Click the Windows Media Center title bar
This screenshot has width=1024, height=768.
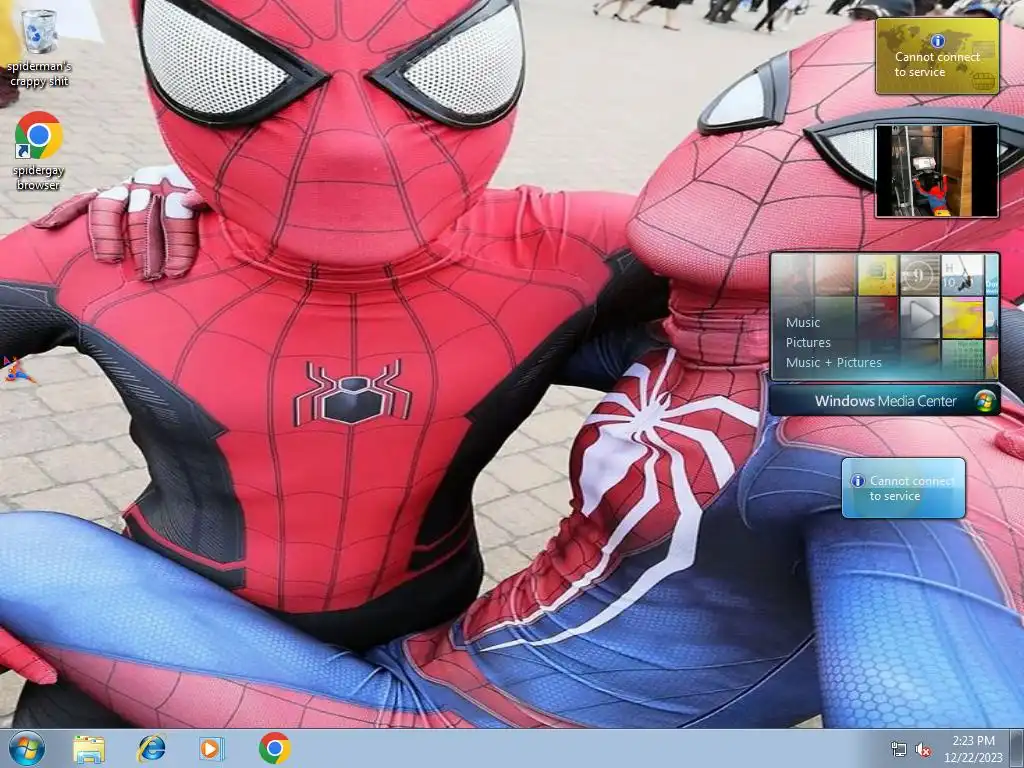884,401
